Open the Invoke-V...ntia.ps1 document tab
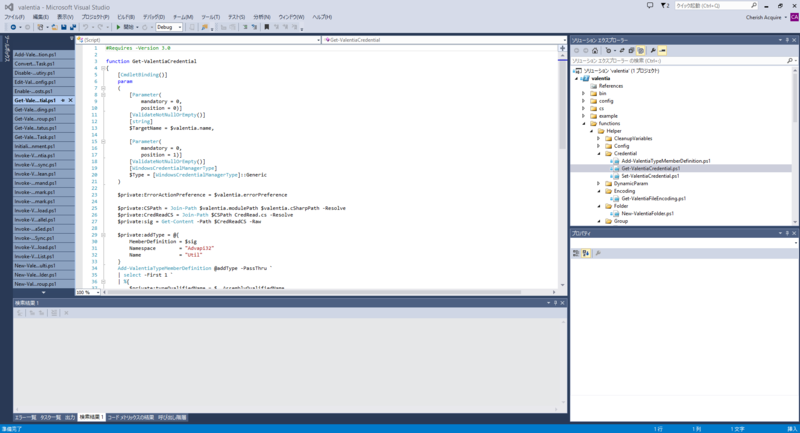Viewport: 800px width, 433px height. pos(44,156)
